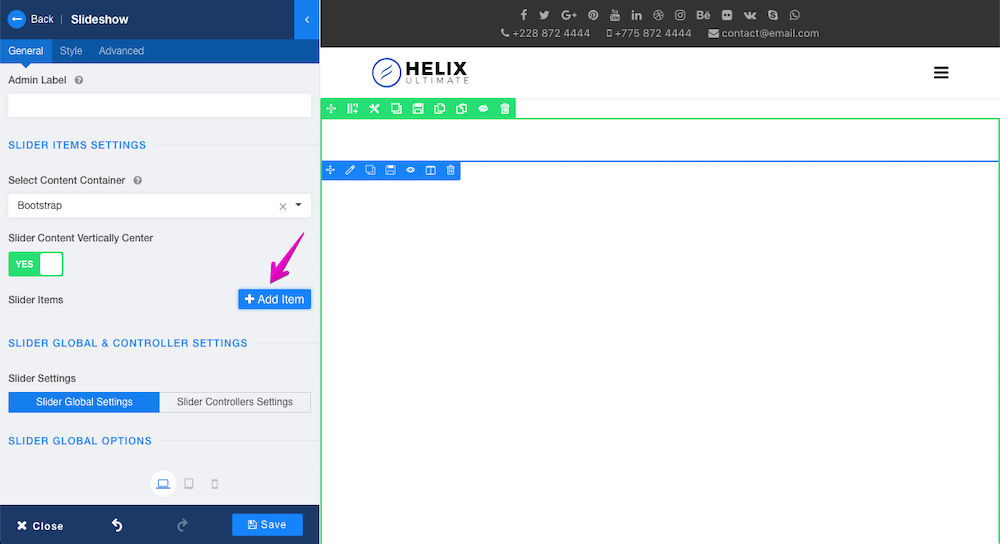The width and height of the screenshot is (1000, 544).
Task: Click the Close button in bottom bar
Action: (x=40, y=526)
